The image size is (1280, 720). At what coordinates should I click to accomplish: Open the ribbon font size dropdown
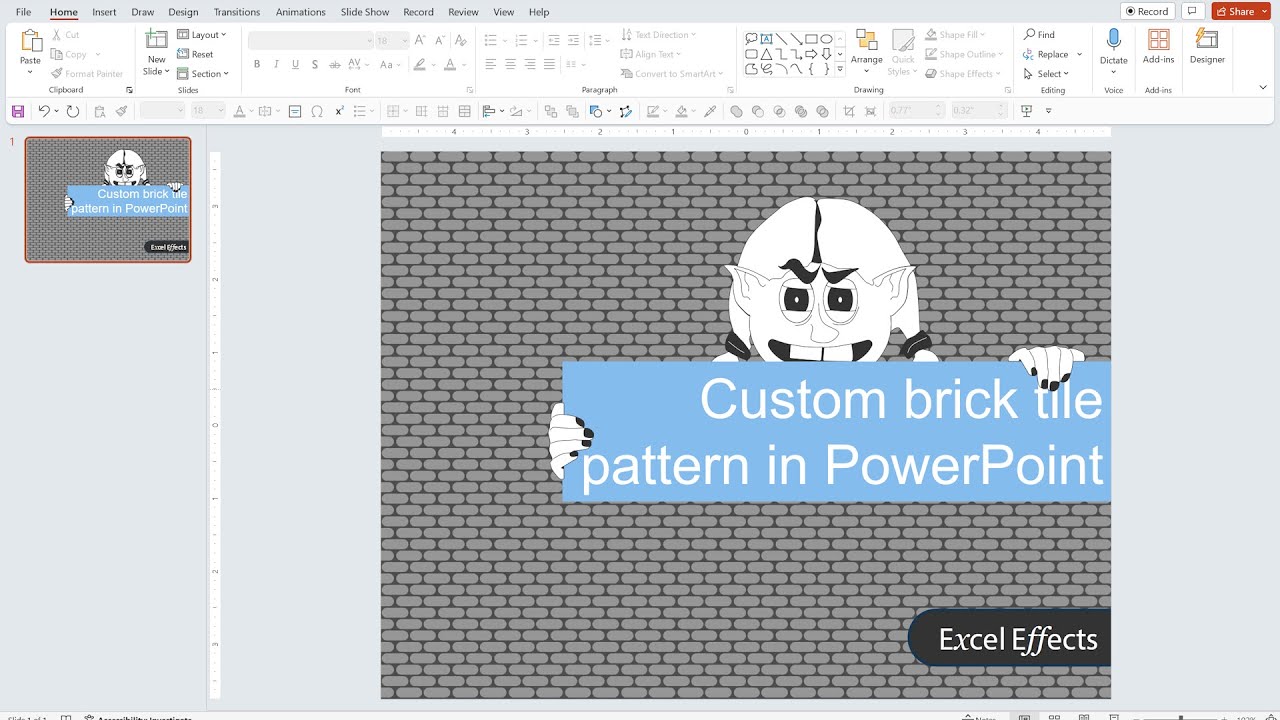click(404, 41)
